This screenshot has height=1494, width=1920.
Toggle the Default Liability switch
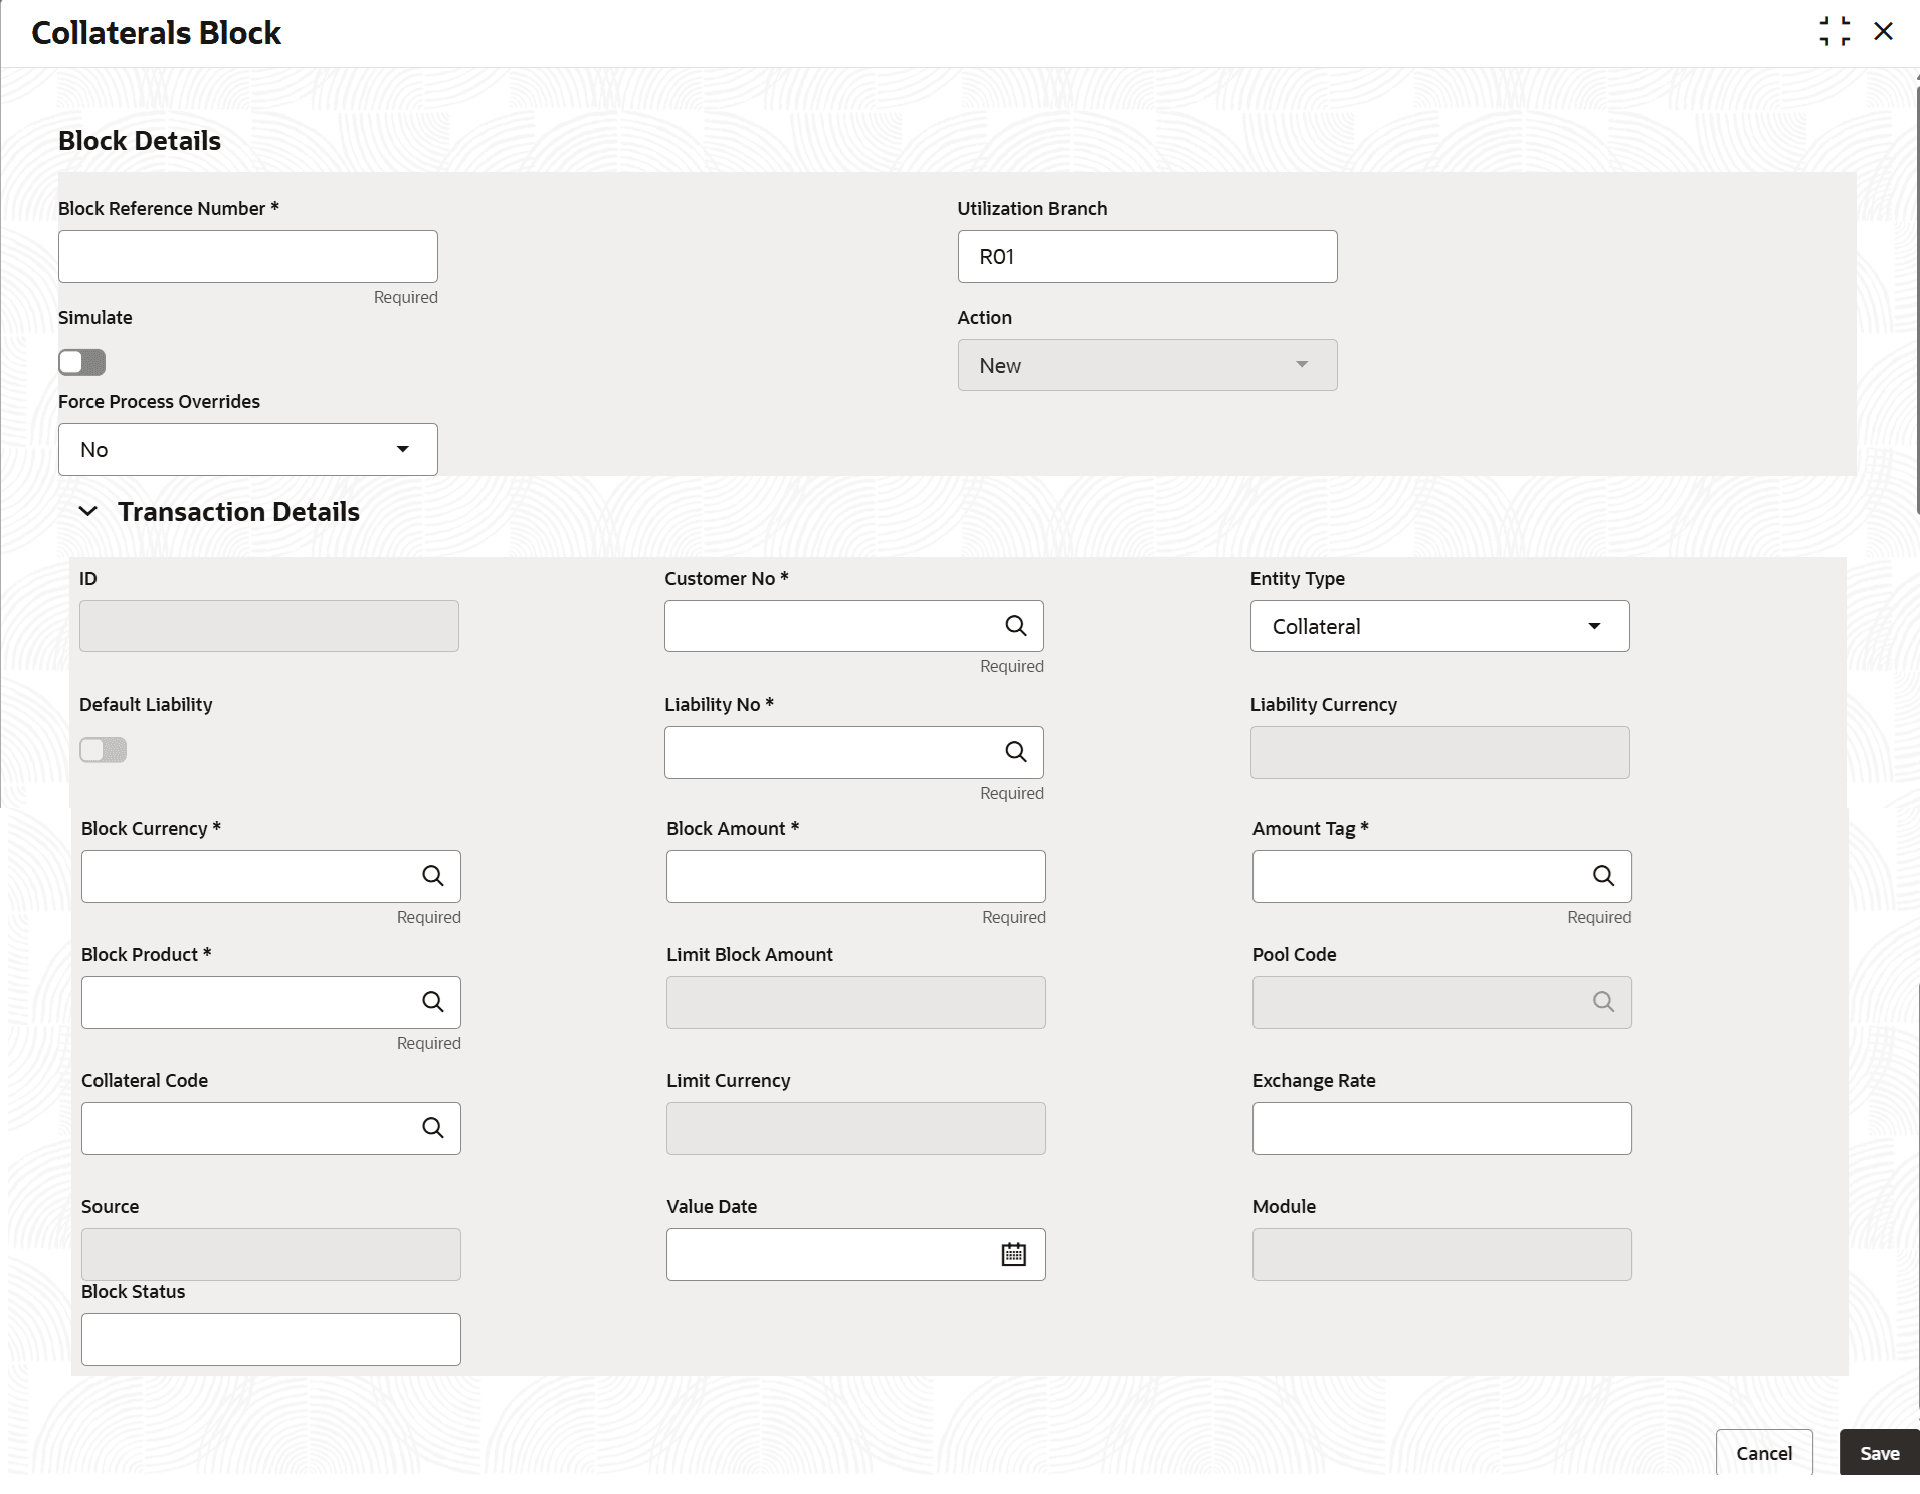[103, 750]
